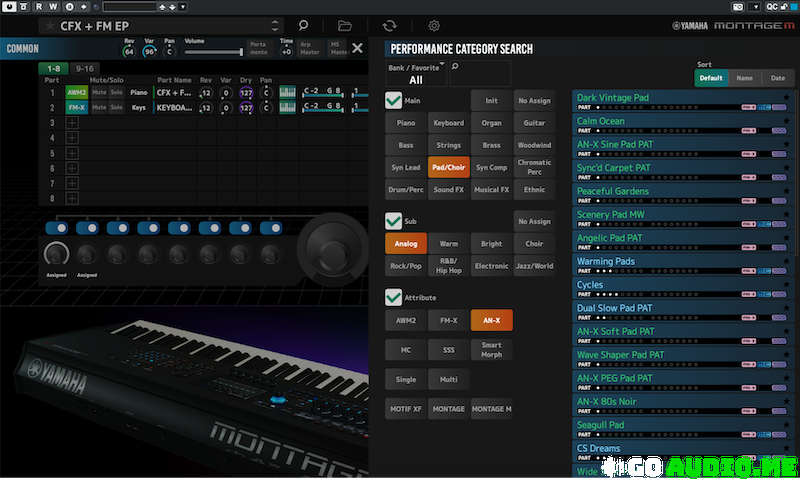The width and height of the screenshot is (800, 480).
Task: Adjust the Common Volume slider
Action: 212,50
